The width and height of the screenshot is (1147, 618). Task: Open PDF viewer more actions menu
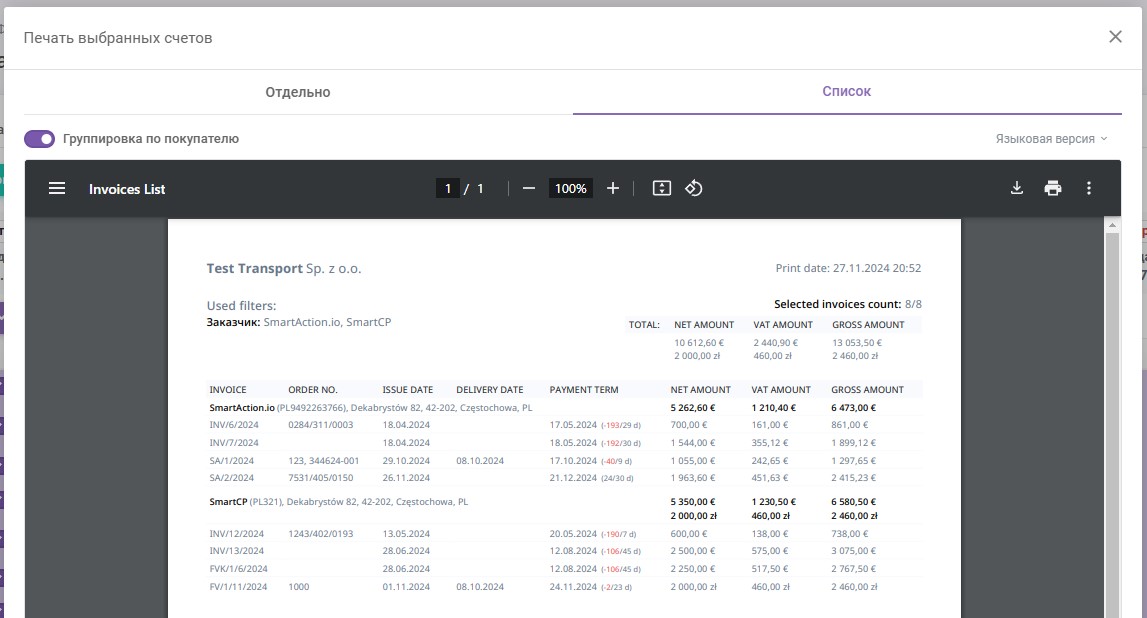tap(1088, 189)
